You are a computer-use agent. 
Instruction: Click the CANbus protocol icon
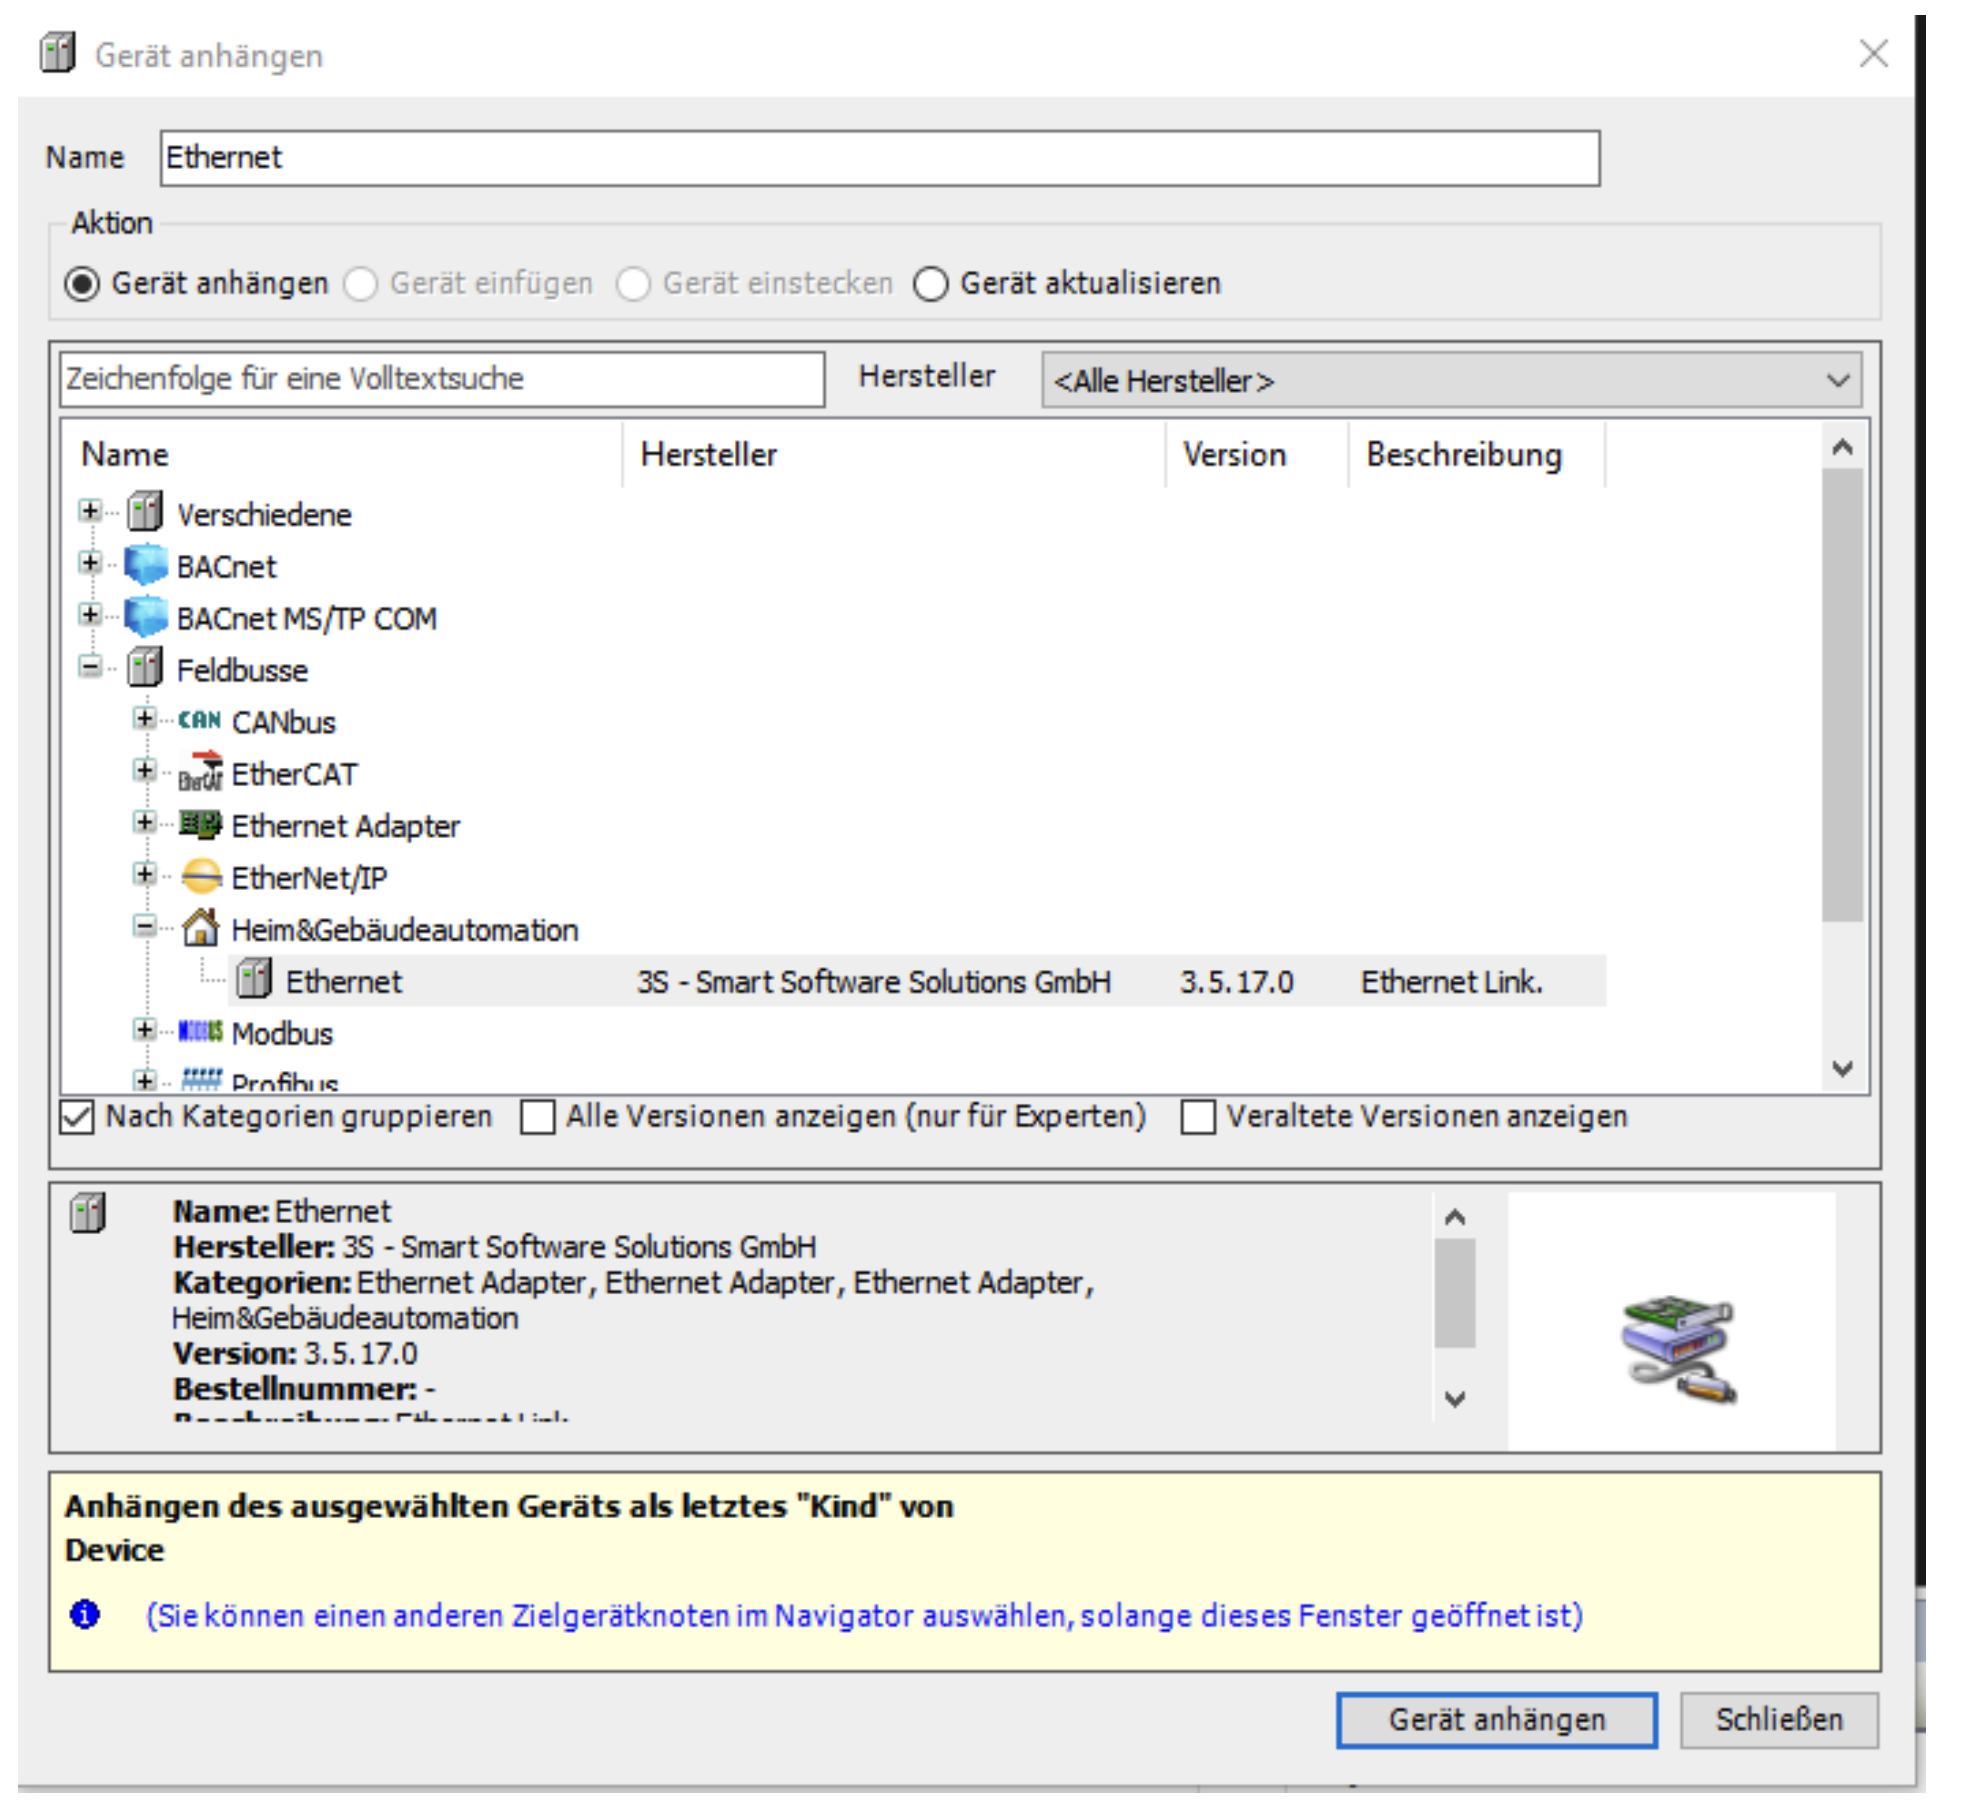200,721
